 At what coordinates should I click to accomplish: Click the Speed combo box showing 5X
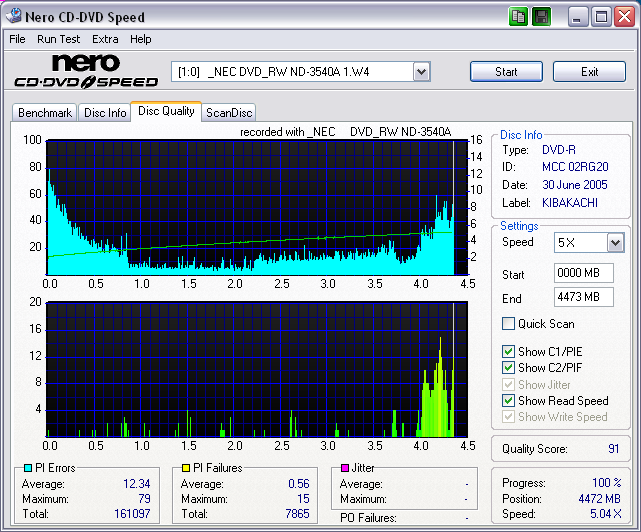click(x=589, y=243)
